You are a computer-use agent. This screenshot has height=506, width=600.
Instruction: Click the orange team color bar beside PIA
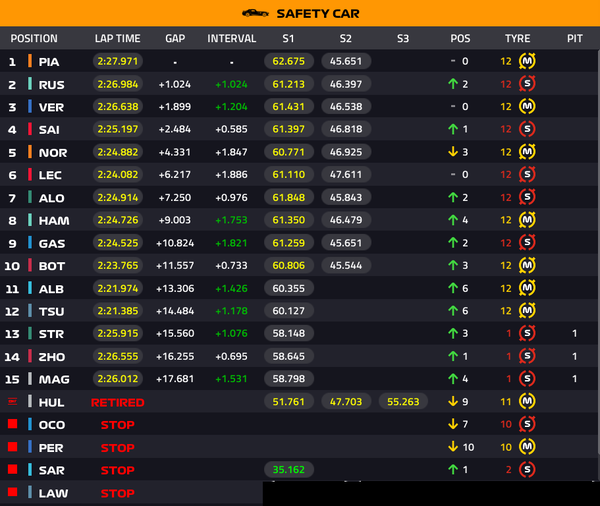[x=30, y=61]
